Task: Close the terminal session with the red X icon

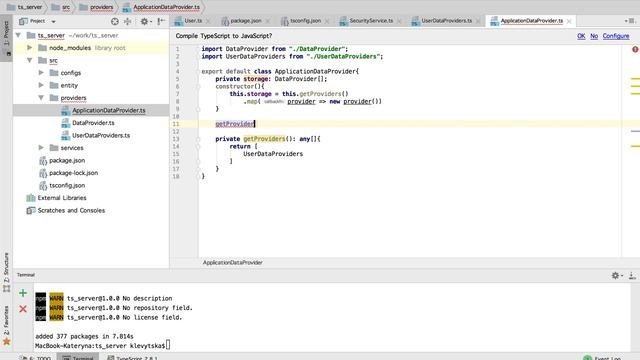Action: 23,309
